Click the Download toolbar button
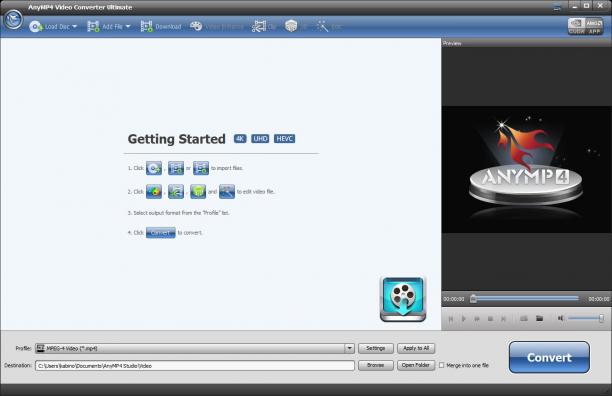612x396 pixels. 161,27
